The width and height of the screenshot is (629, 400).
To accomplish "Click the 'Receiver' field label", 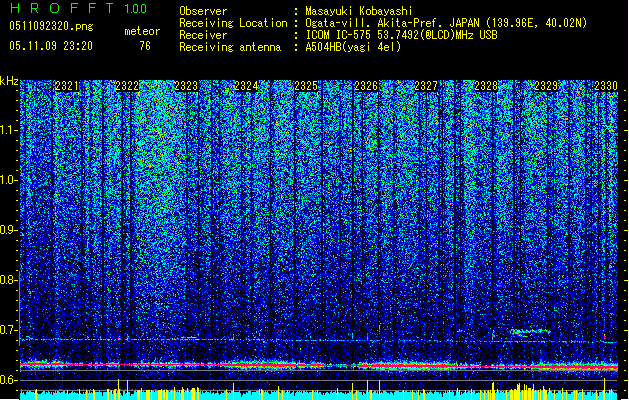I will pyautogui.click(x=203, y=35).
